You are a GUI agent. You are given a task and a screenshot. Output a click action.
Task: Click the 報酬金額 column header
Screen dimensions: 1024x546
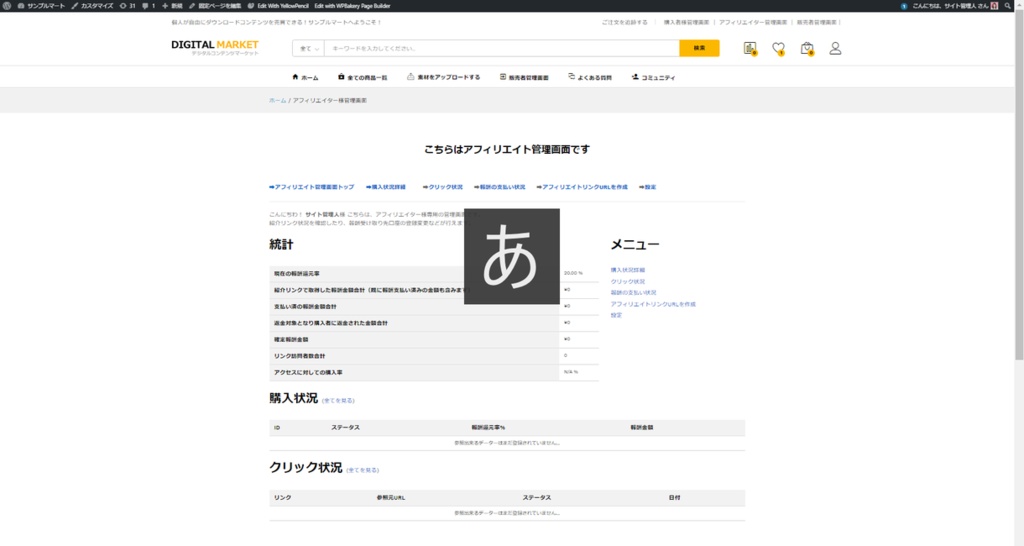(642, 427)
